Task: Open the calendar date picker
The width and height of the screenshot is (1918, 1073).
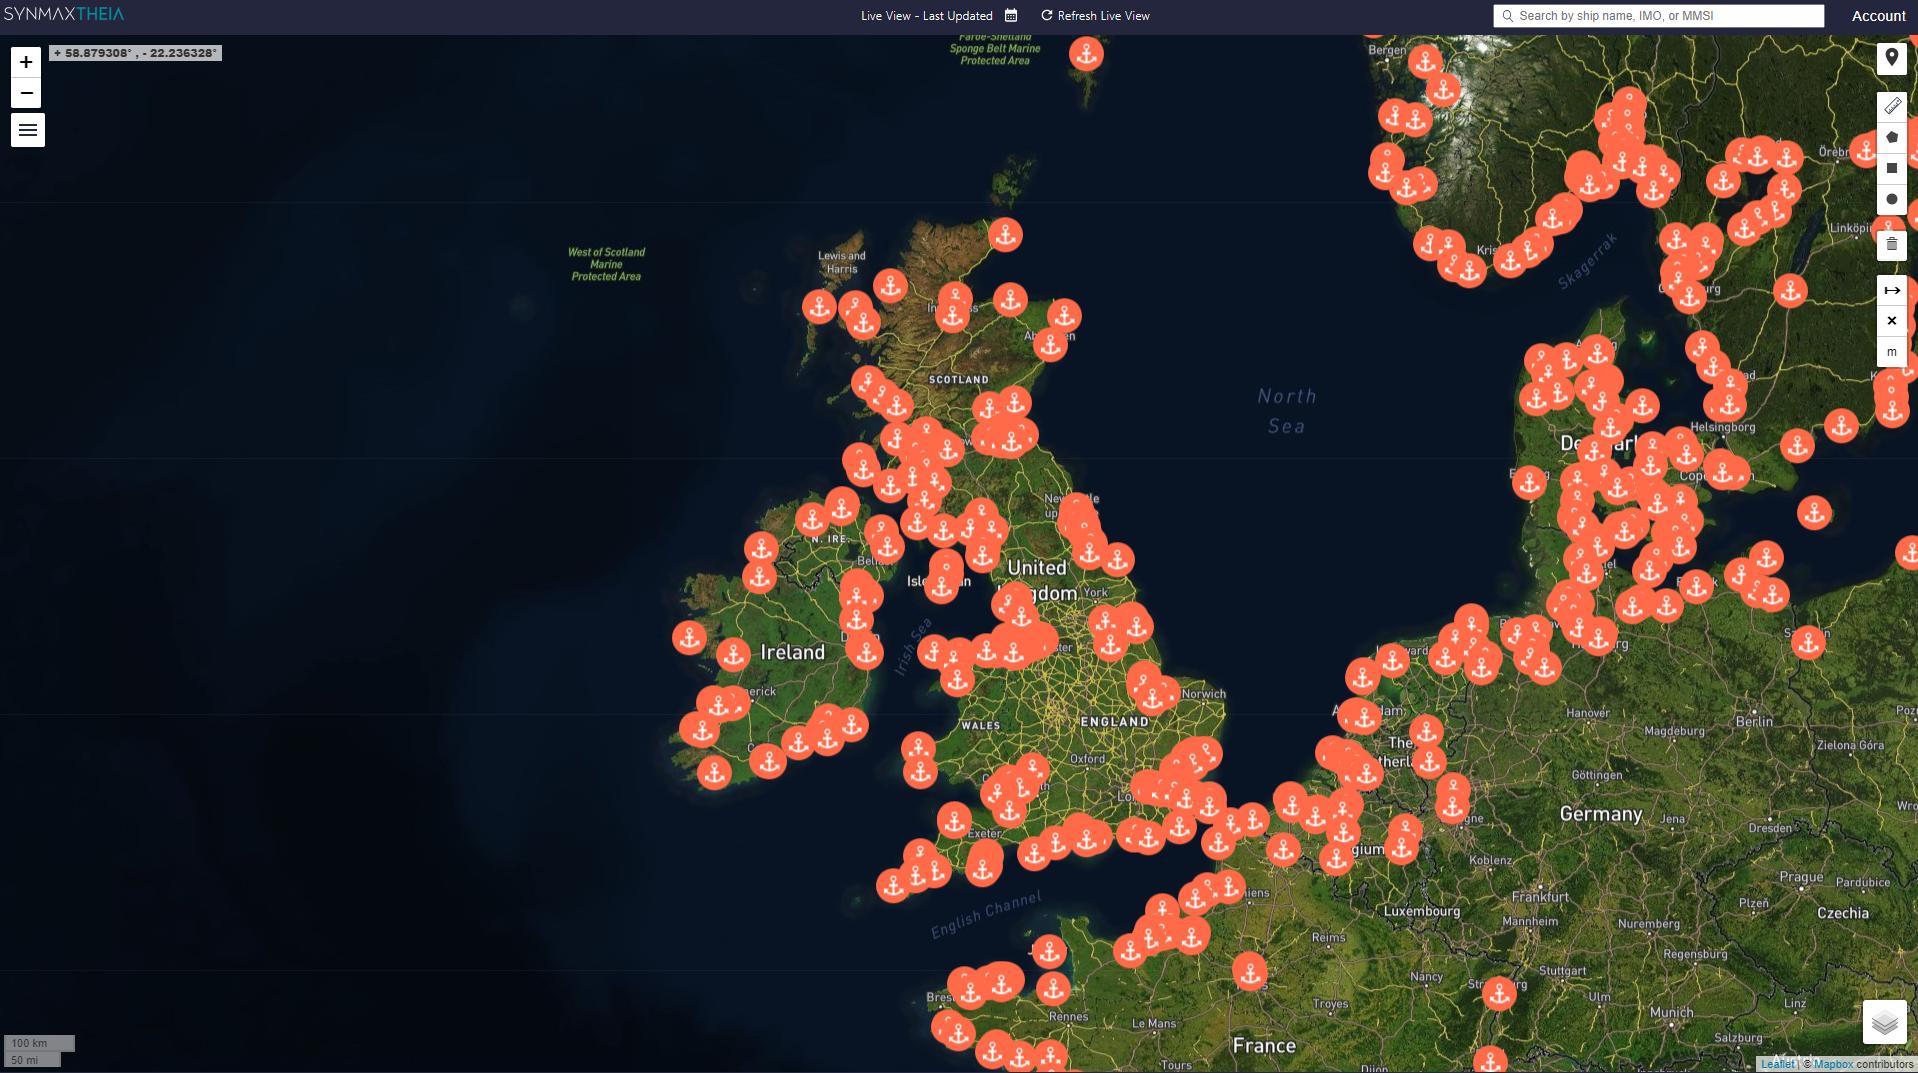Action: tap(1011, 15)
